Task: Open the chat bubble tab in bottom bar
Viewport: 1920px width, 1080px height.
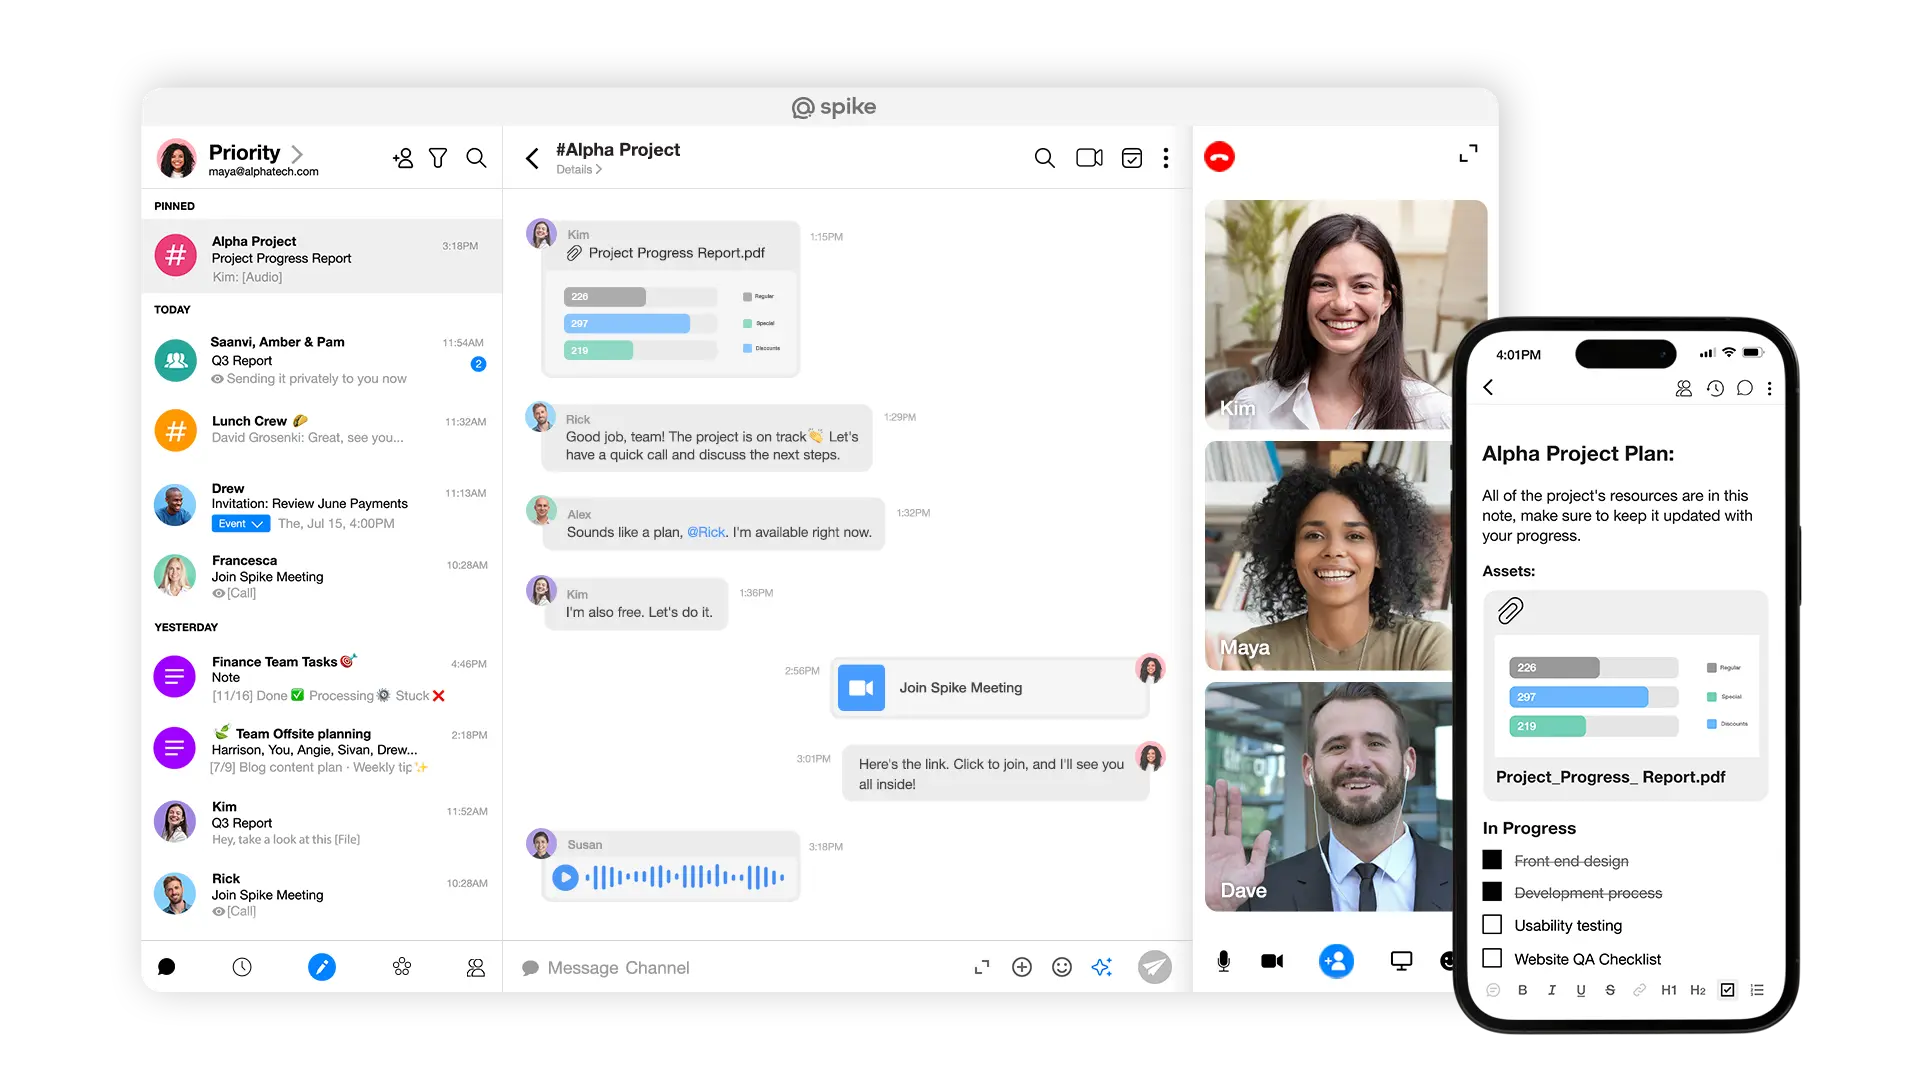Action: click(x=167, y=967)
